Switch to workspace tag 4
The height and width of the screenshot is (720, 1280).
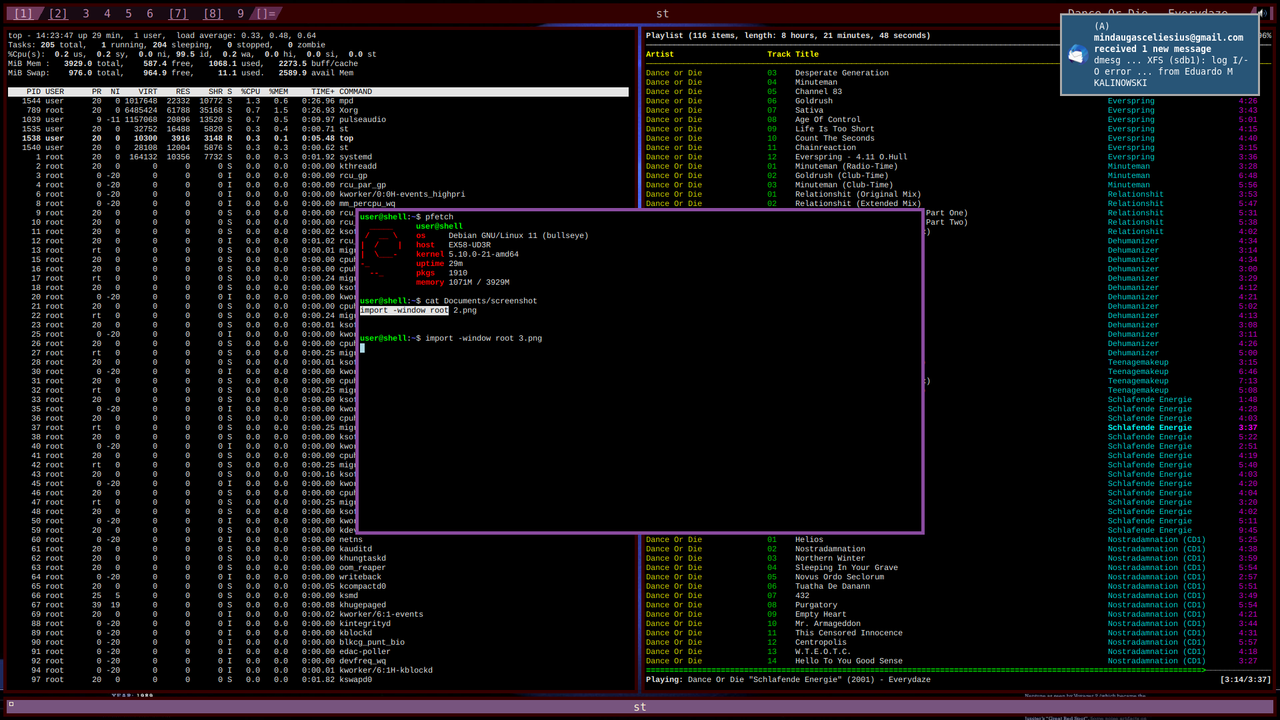pyautogui.click(x=107, y=14)
